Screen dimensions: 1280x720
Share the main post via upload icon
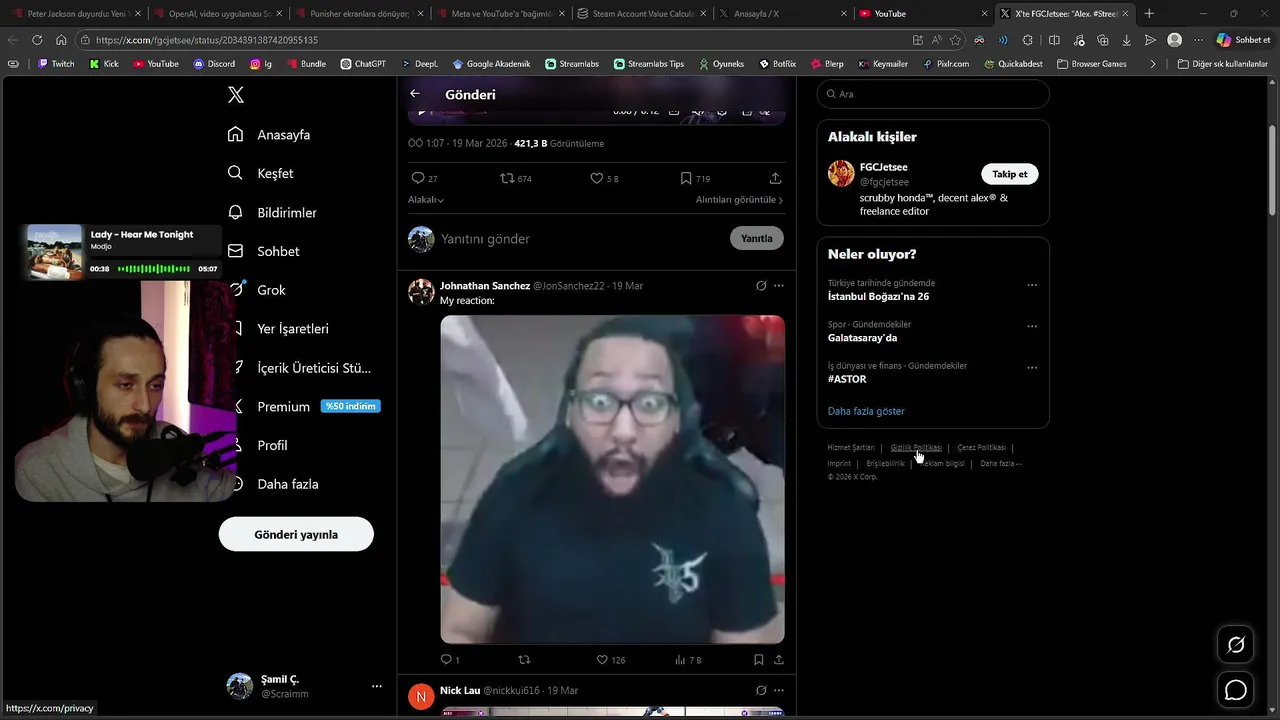pyautogui.click(x=775, y=178)
